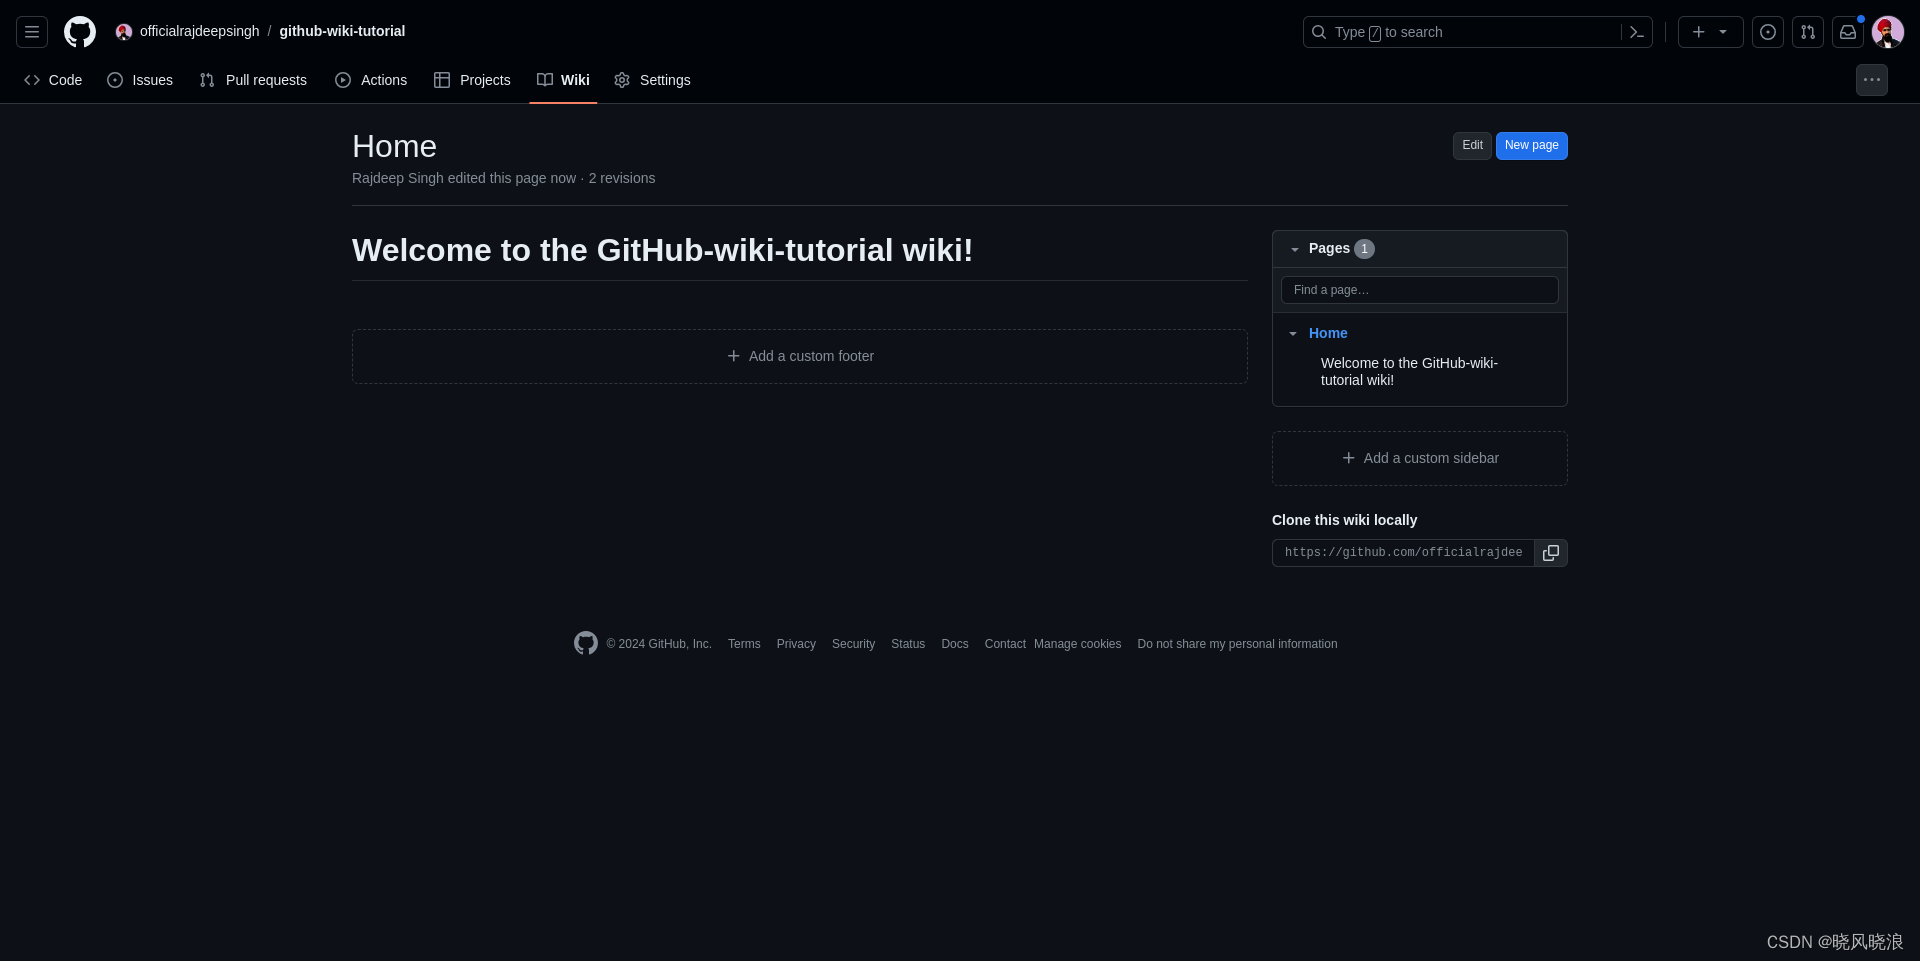The width and height of the screenshot is (1920, 961).
Task: Open the github-wiki-tutorial repository link
Action: 342,31
